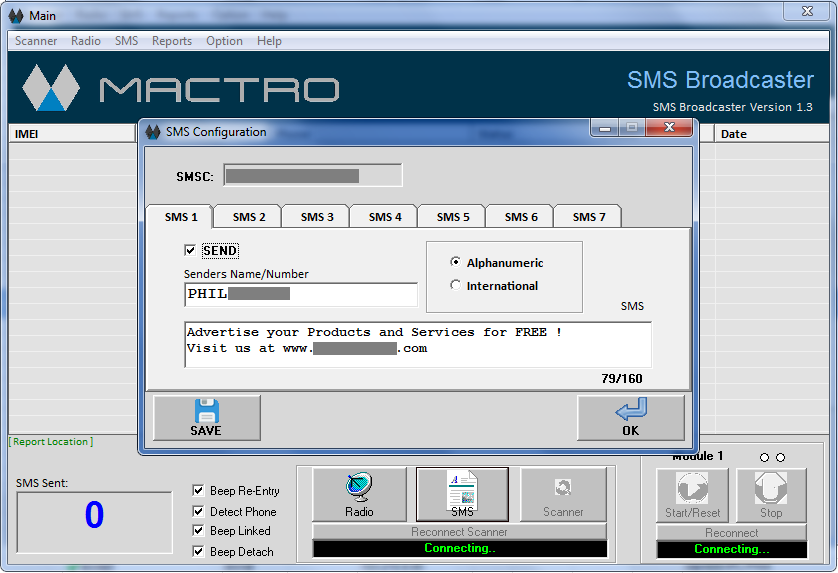Viewport: 838px width, 573px height.
Task: Open the Option menu
Action: (x=224, y=41)
